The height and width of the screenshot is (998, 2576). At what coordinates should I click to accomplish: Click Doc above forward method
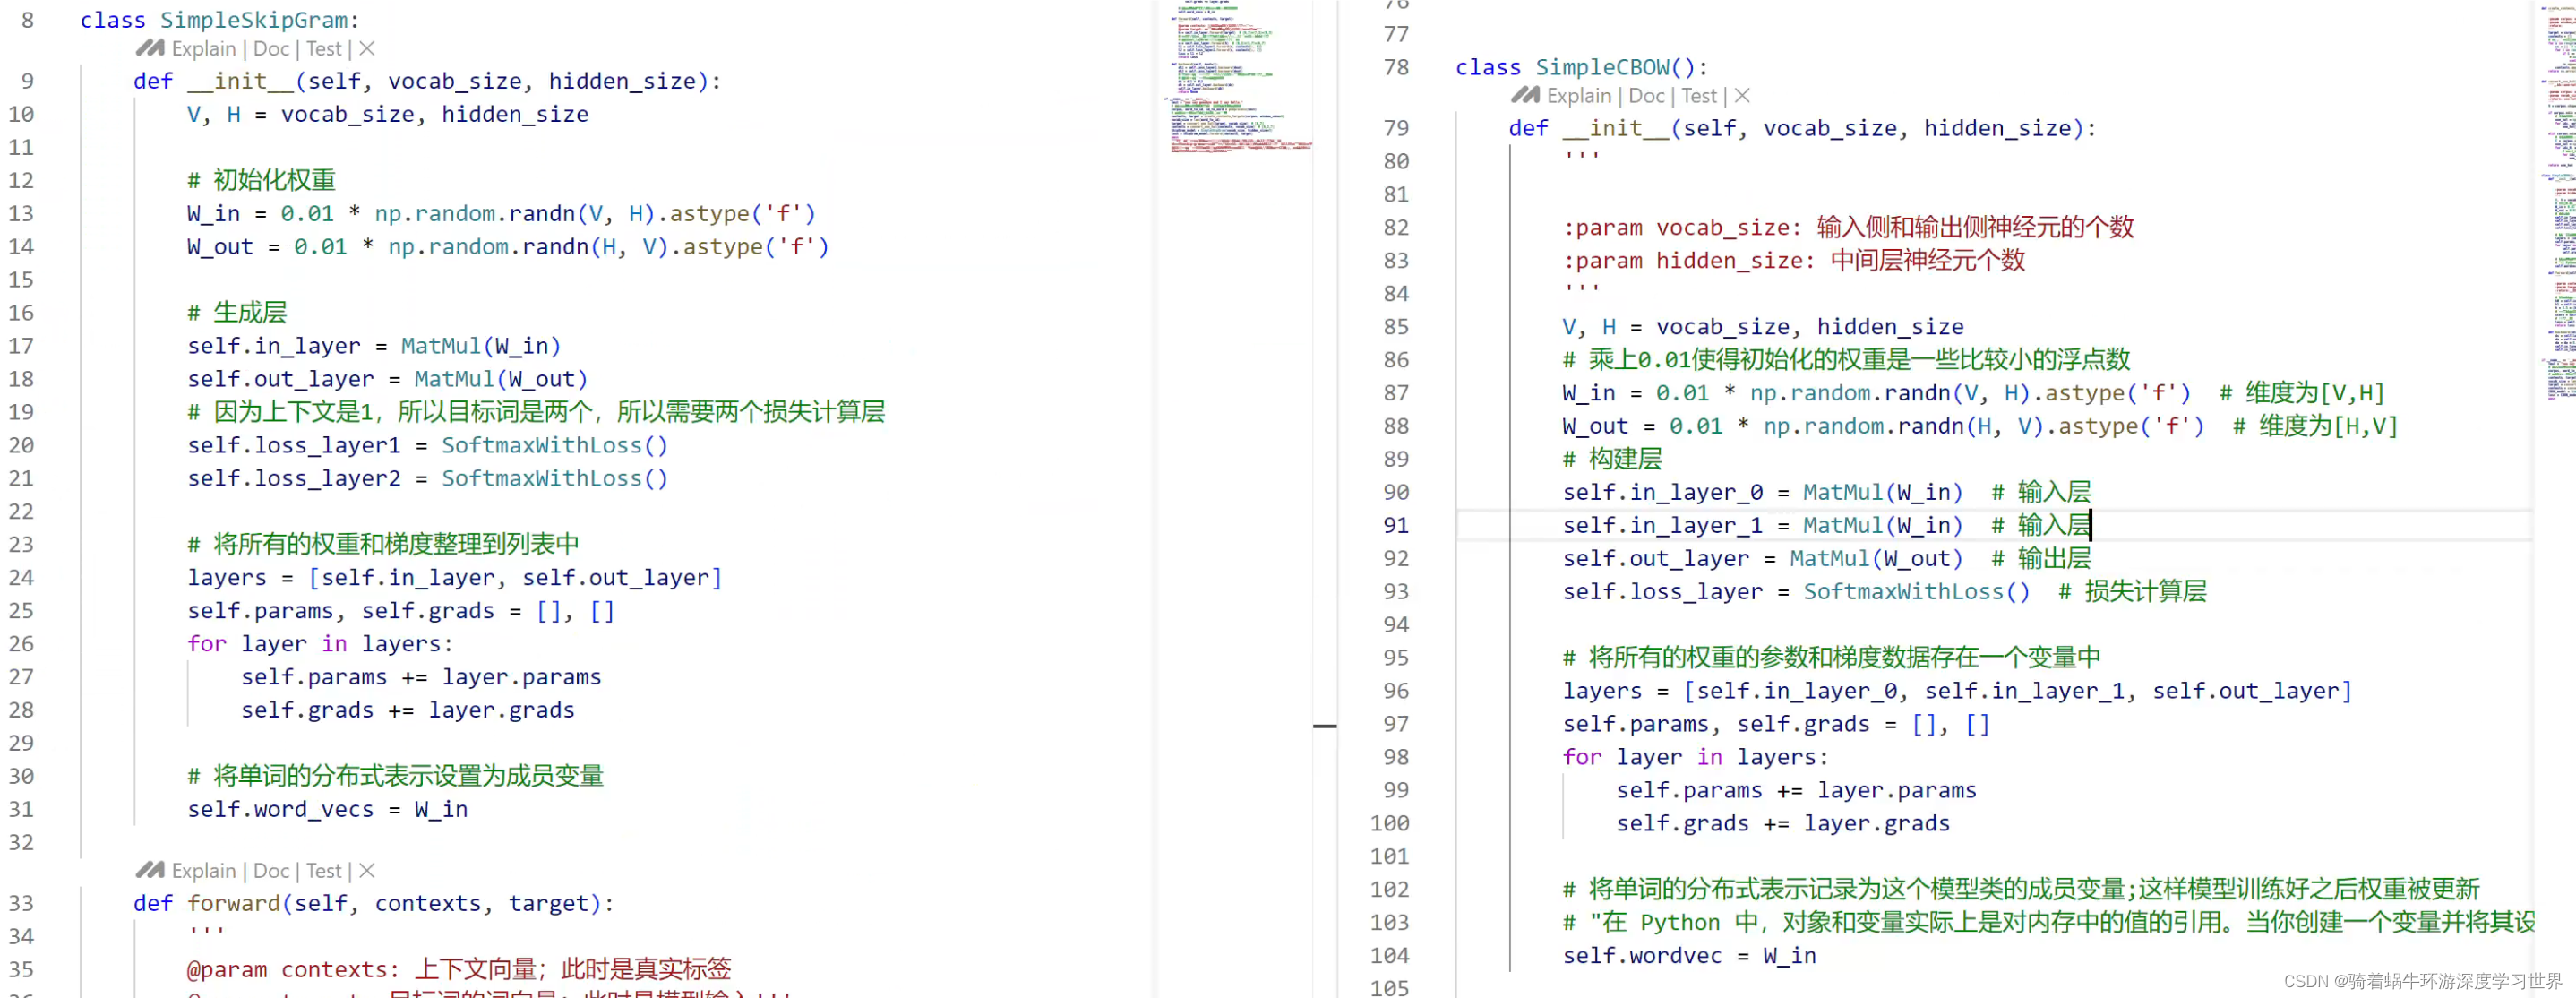271,871
